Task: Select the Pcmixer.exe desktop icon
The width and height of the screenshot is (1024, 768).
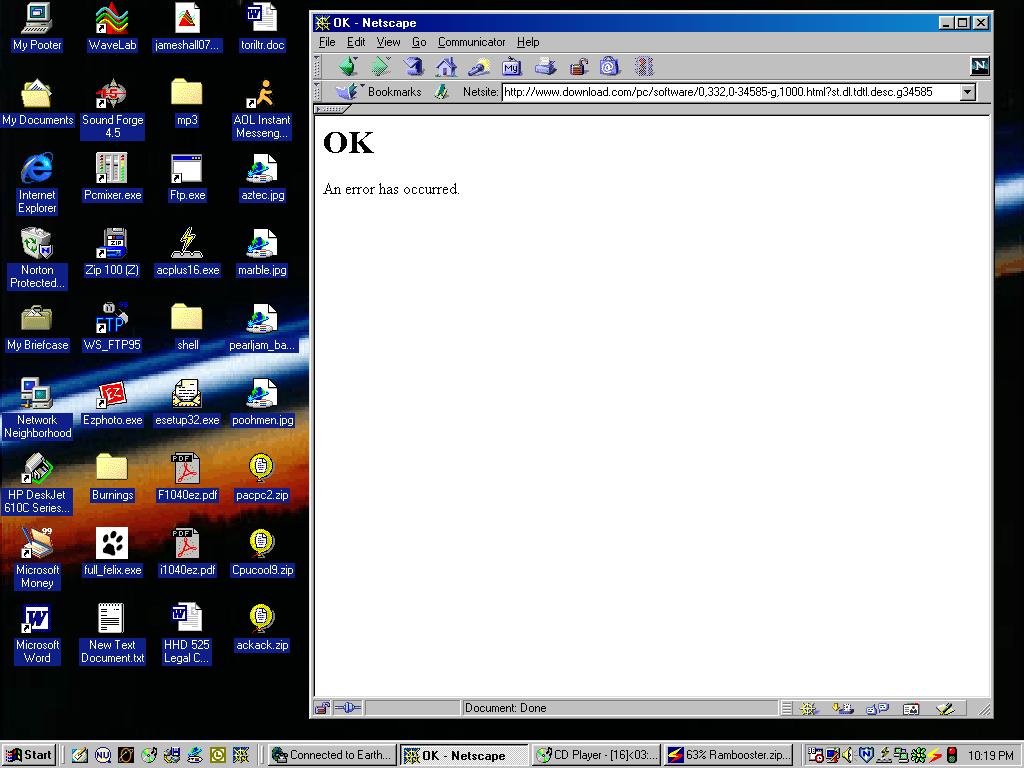Action: (x=112, y=177)
